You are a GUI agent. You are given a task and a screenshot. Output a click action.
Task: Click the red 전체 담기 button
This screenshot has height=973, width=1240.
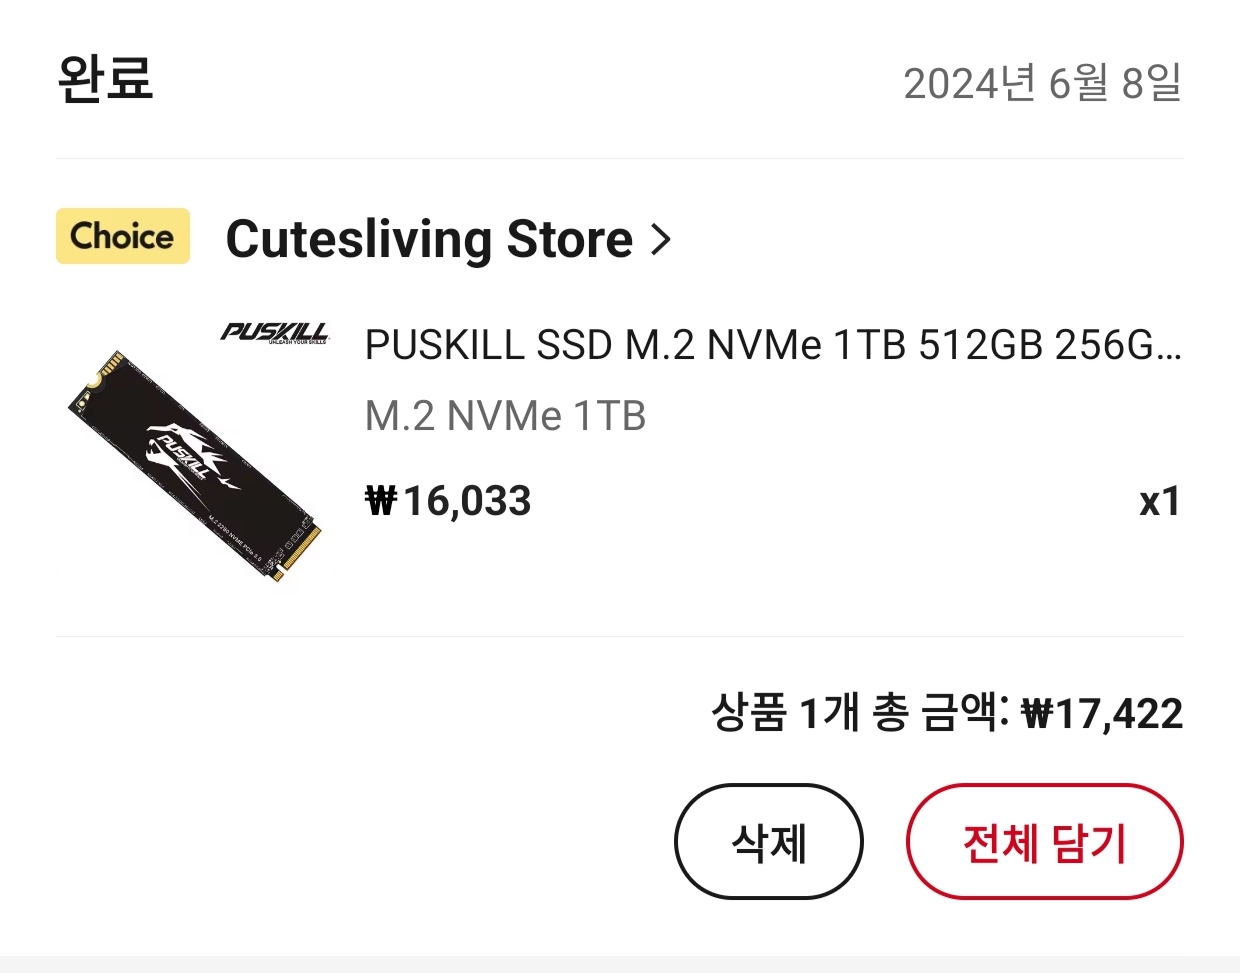tap(1044, 842)
